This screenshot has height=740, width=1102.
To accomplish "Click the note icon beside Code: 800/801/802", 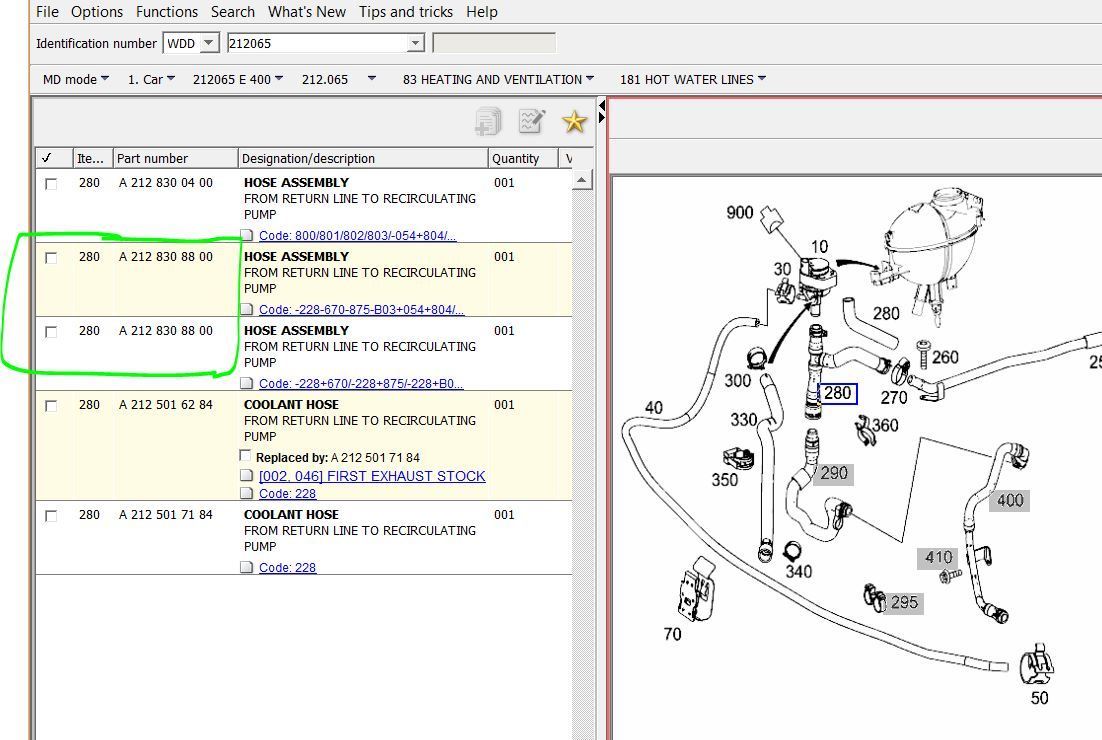I will pyautogui.click(x=247, y=235).
